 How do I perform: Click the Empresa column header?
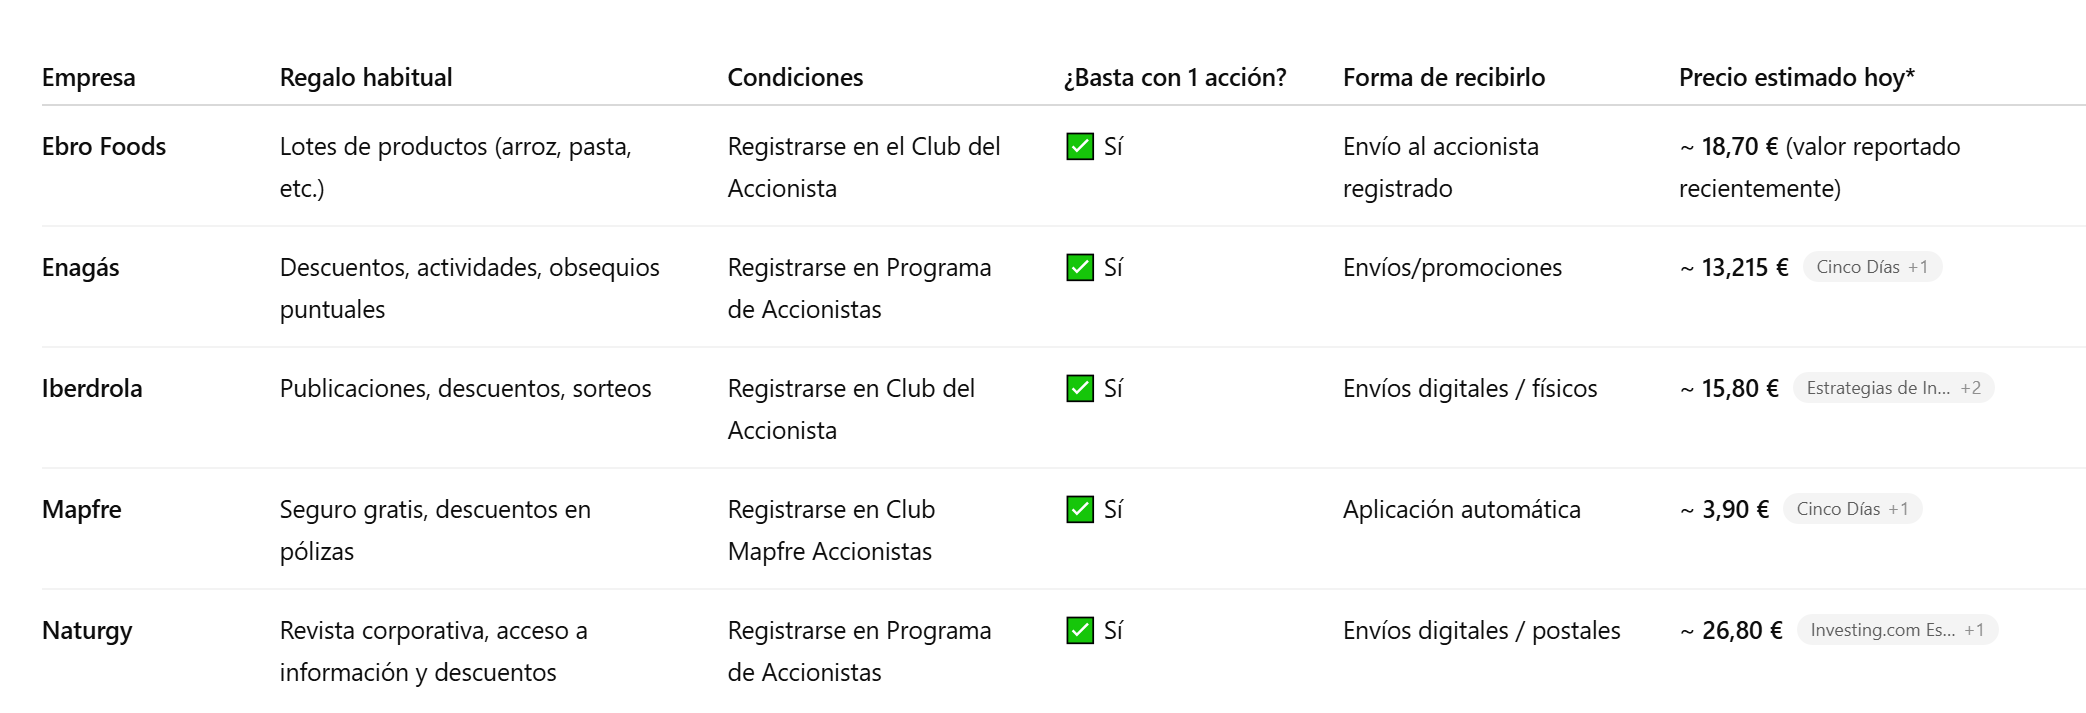89,78
